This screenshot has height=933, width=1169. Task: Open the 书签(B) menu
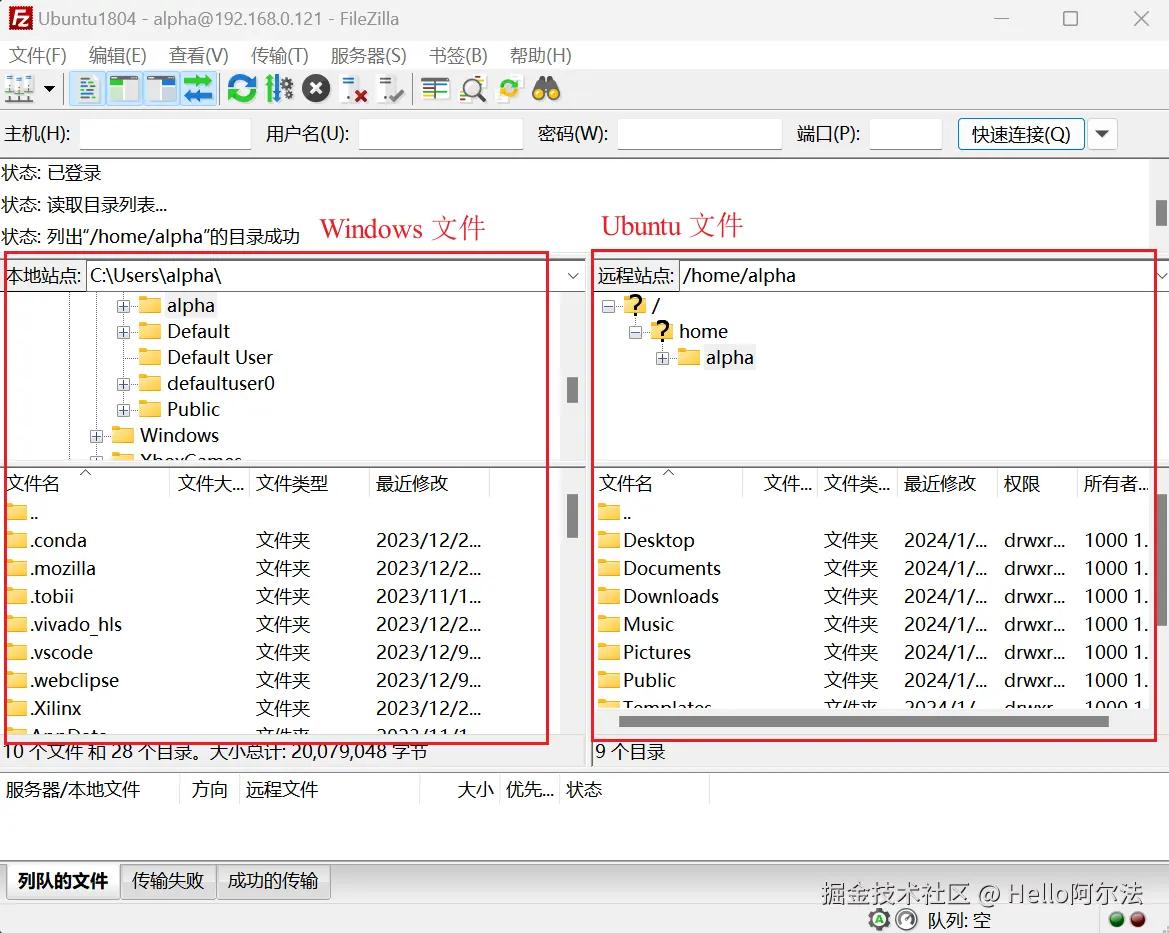pos(458,56)
